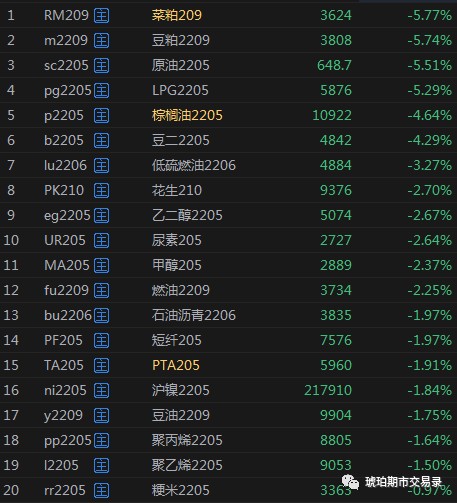Image resolution: width=457 pixels, height=503 pixels.
Task: Select highlighted 棕榈油2205 name
Action: [187, 115]
